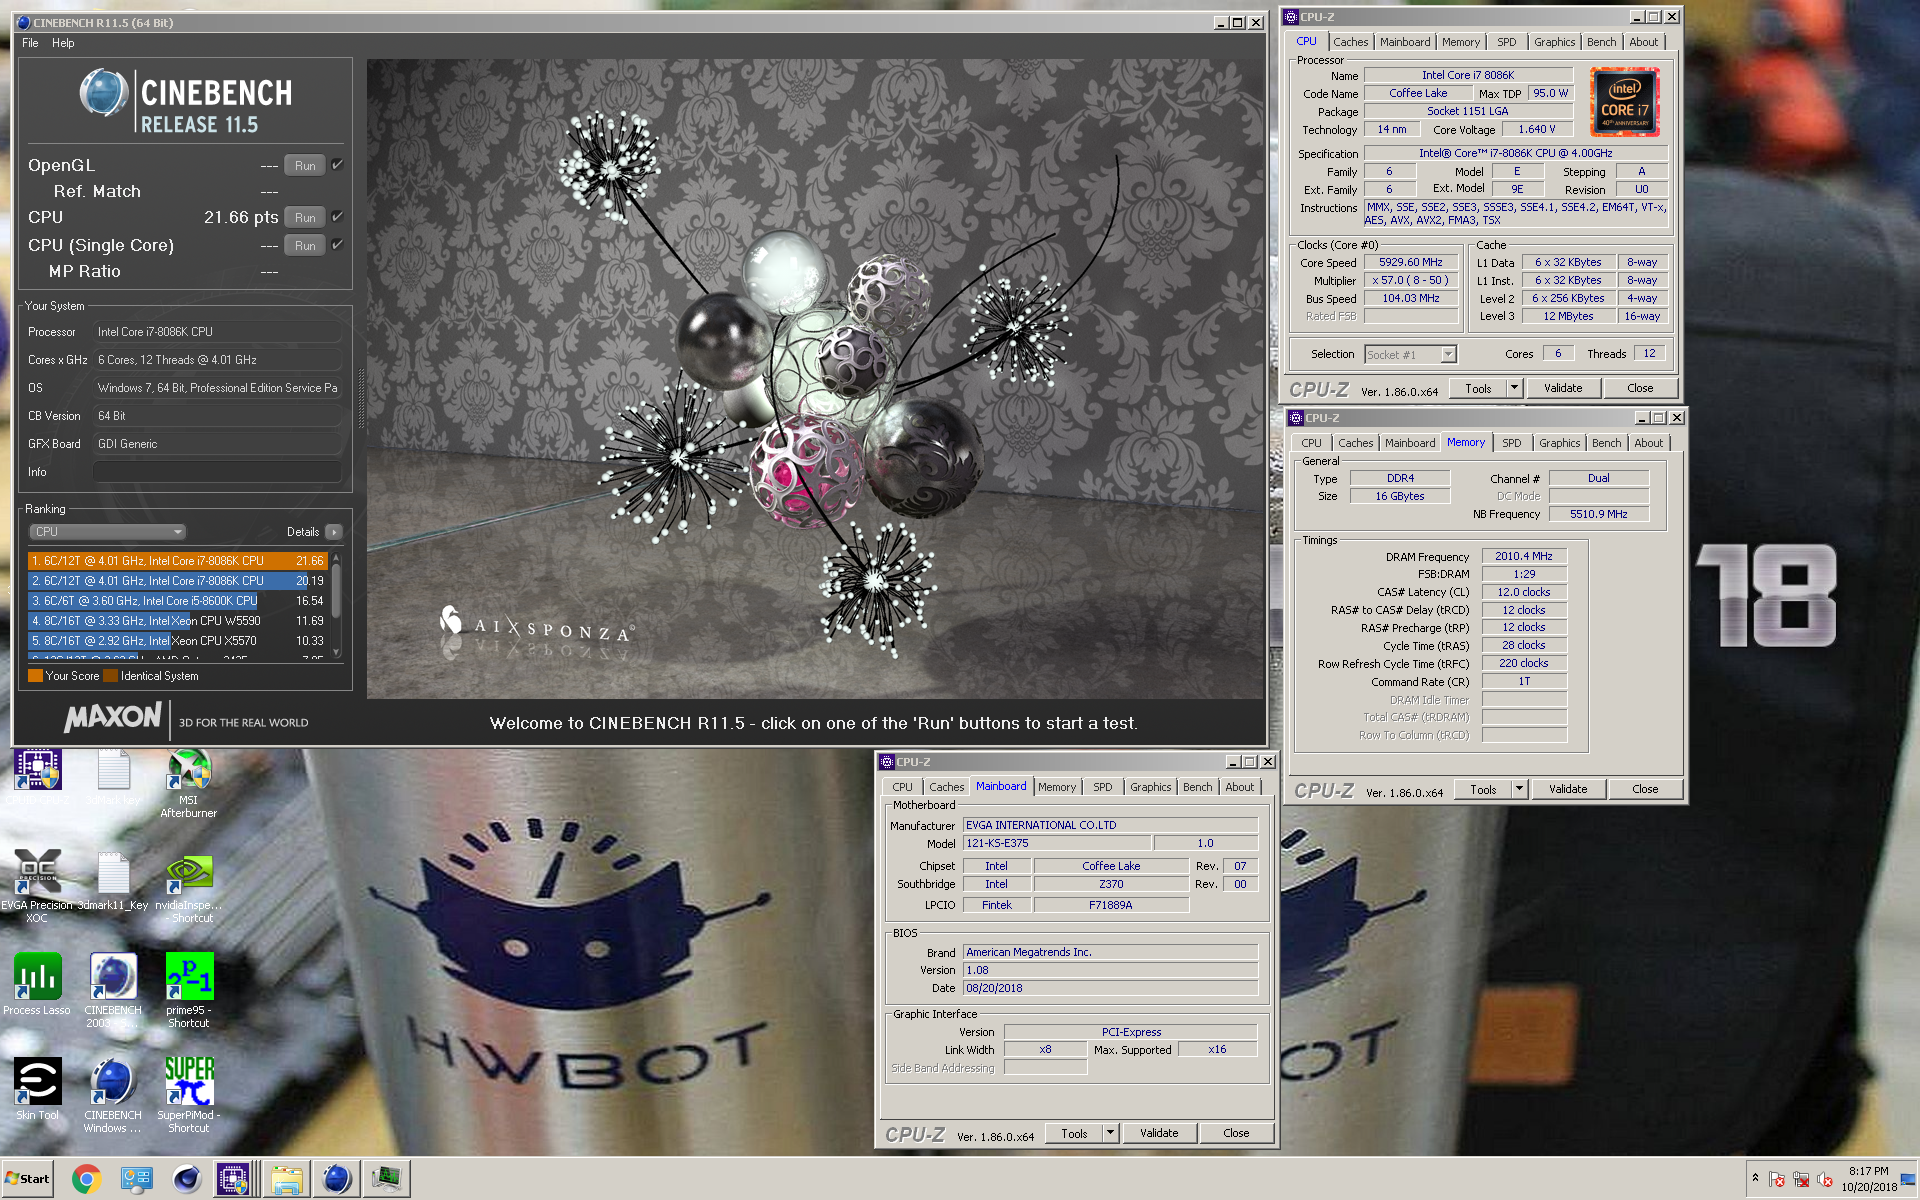
Task: Switch to Caches tab in CPU-tab CPU-Z window
Action: coord(1350,42)
